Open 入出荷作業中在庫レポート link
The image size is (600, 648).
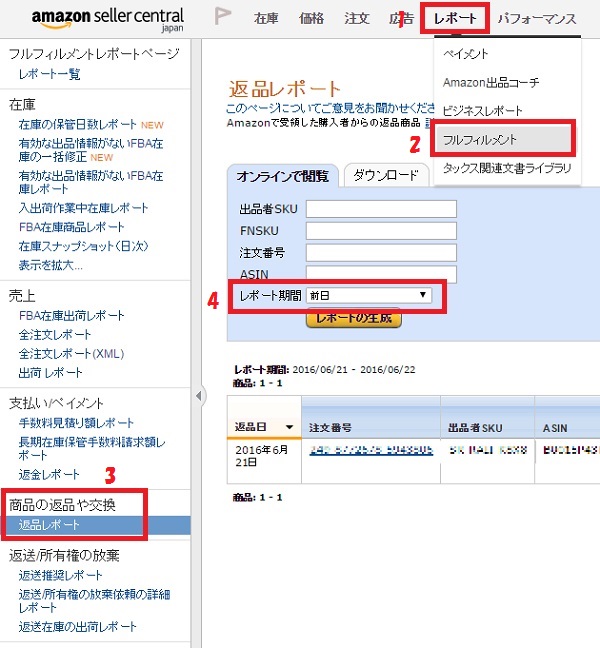click(83, 208)
